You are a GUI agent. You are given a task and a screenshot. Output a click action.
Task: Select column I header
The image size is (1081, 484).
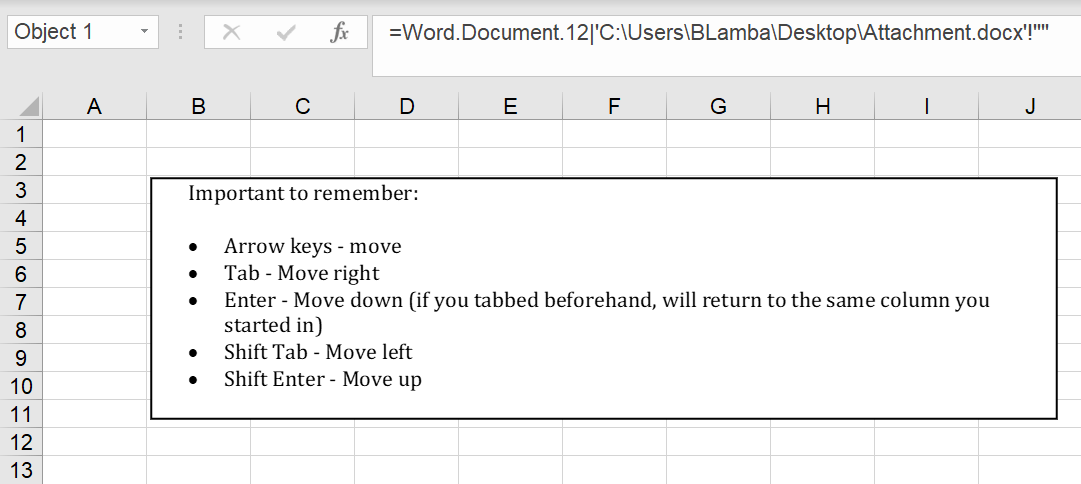(926, 106)
